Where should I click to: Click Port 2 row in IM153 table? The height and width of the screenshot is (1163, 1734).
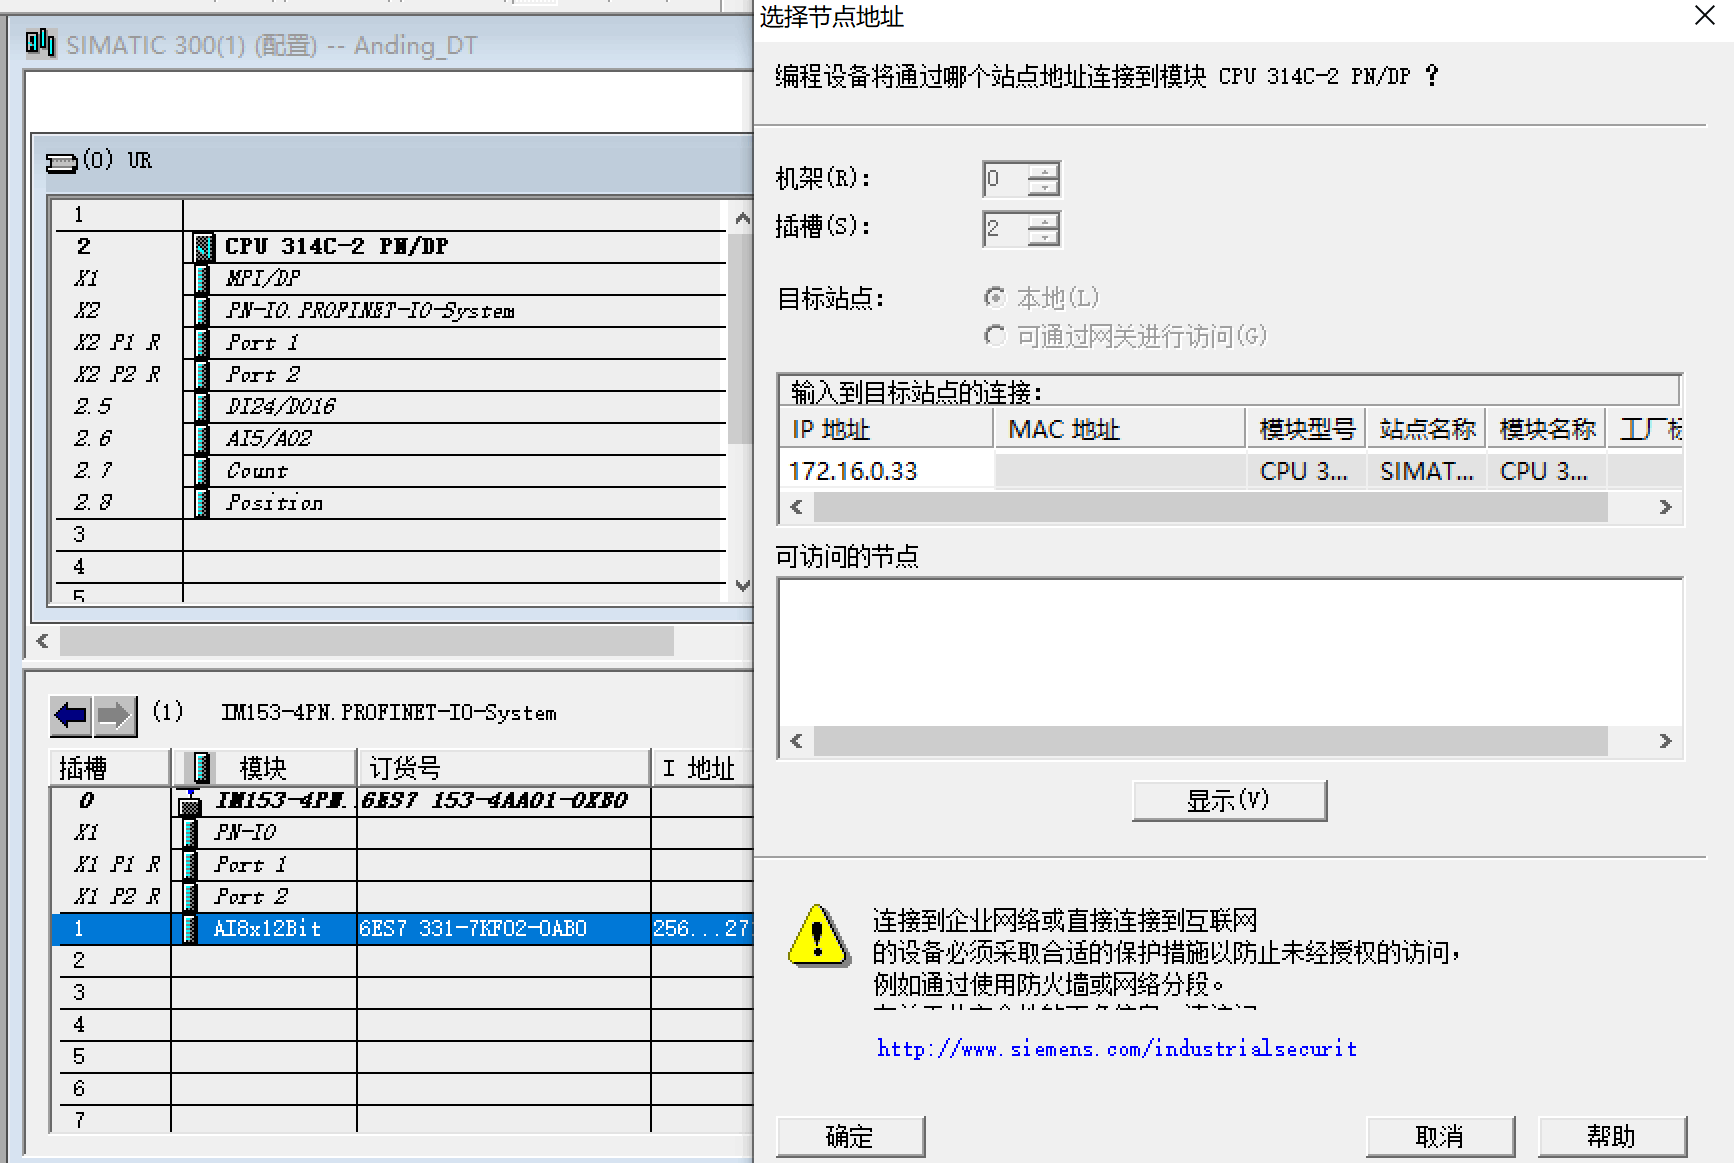pos(402,896)
